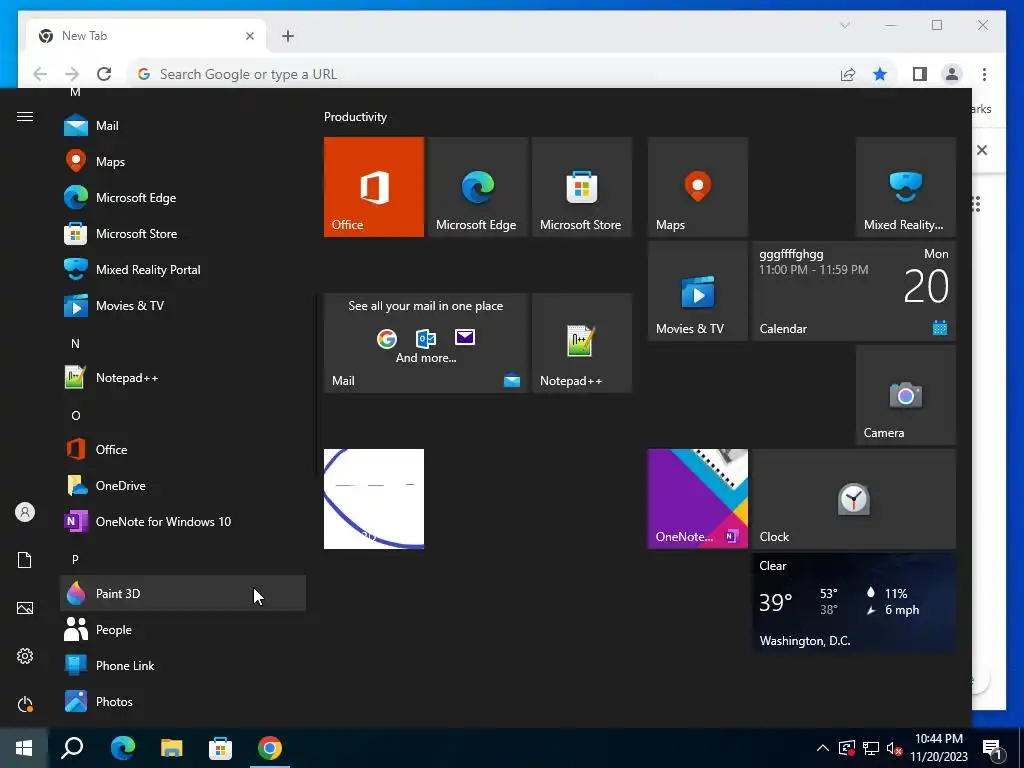
Task: Open Settings gear in Start sidebar
Action: coord(25,656)
